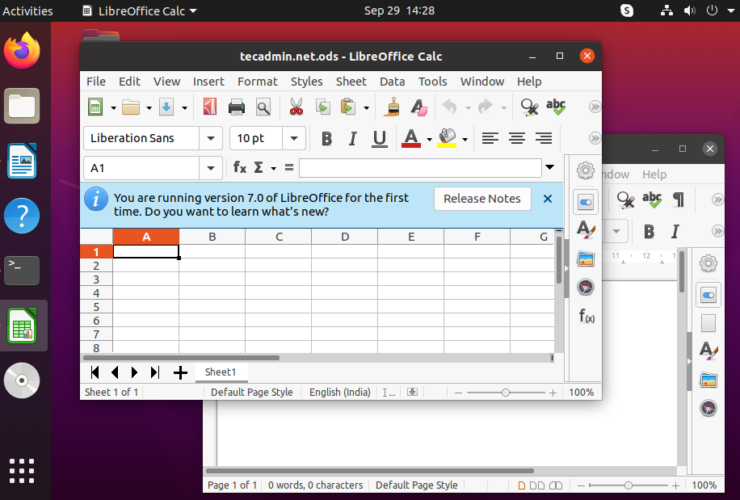Toggle italic formatting in Calc
The height and width of the screenshot is (500, 740).
point(353,139)
